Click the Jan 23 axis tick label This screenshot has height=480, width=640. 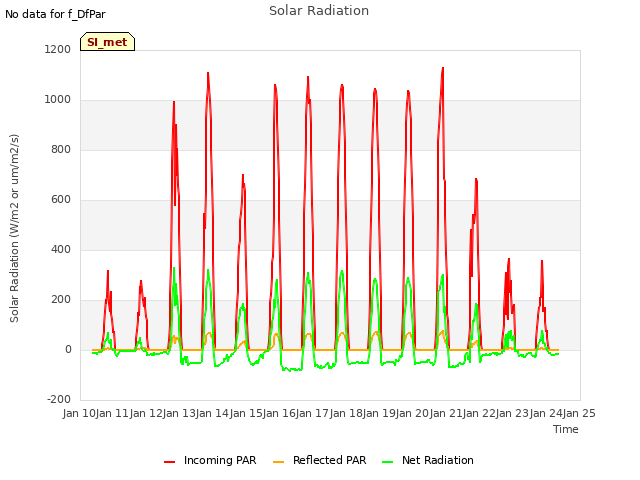513,413
